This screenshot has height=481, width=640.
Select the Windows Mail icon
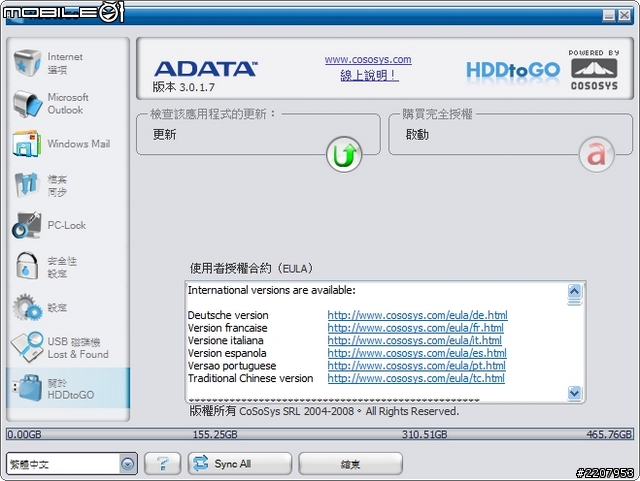tap(27, 144)
